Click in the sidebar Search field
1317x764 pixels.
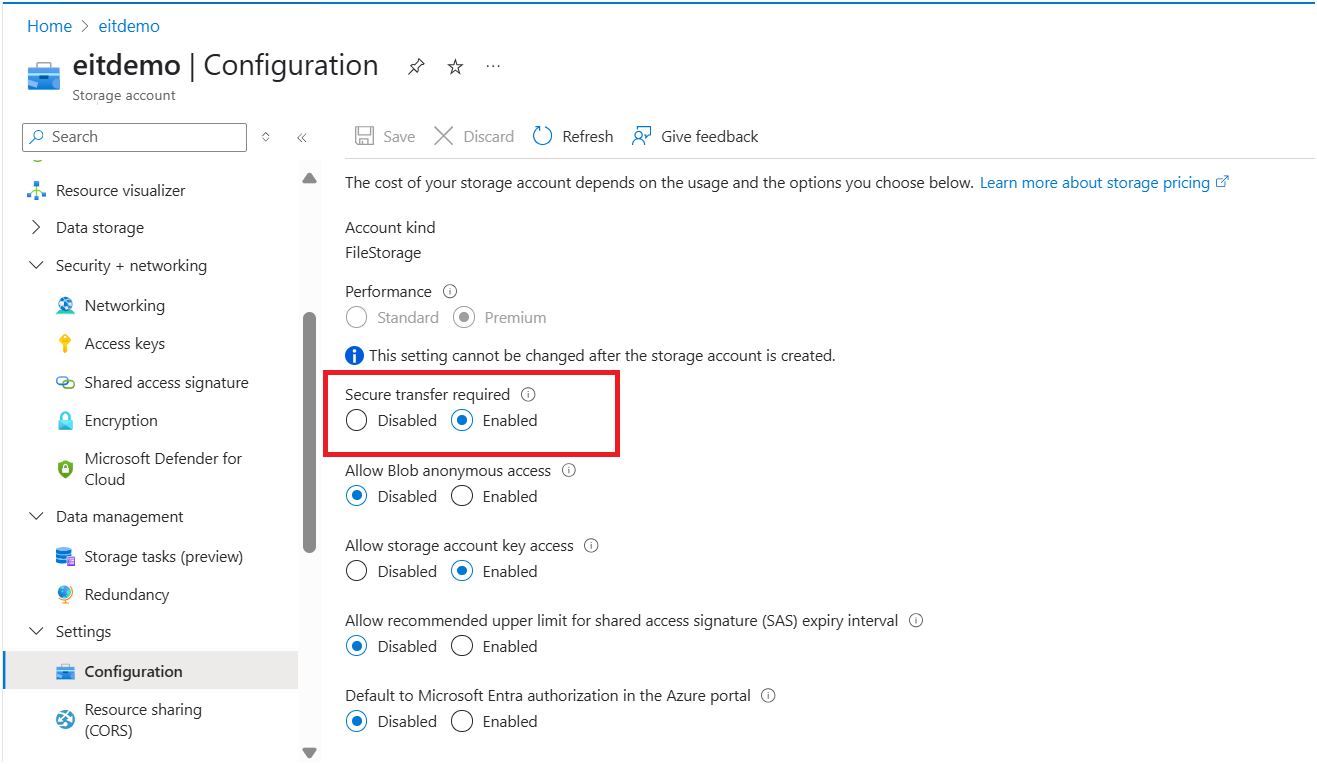pos(134,137)
